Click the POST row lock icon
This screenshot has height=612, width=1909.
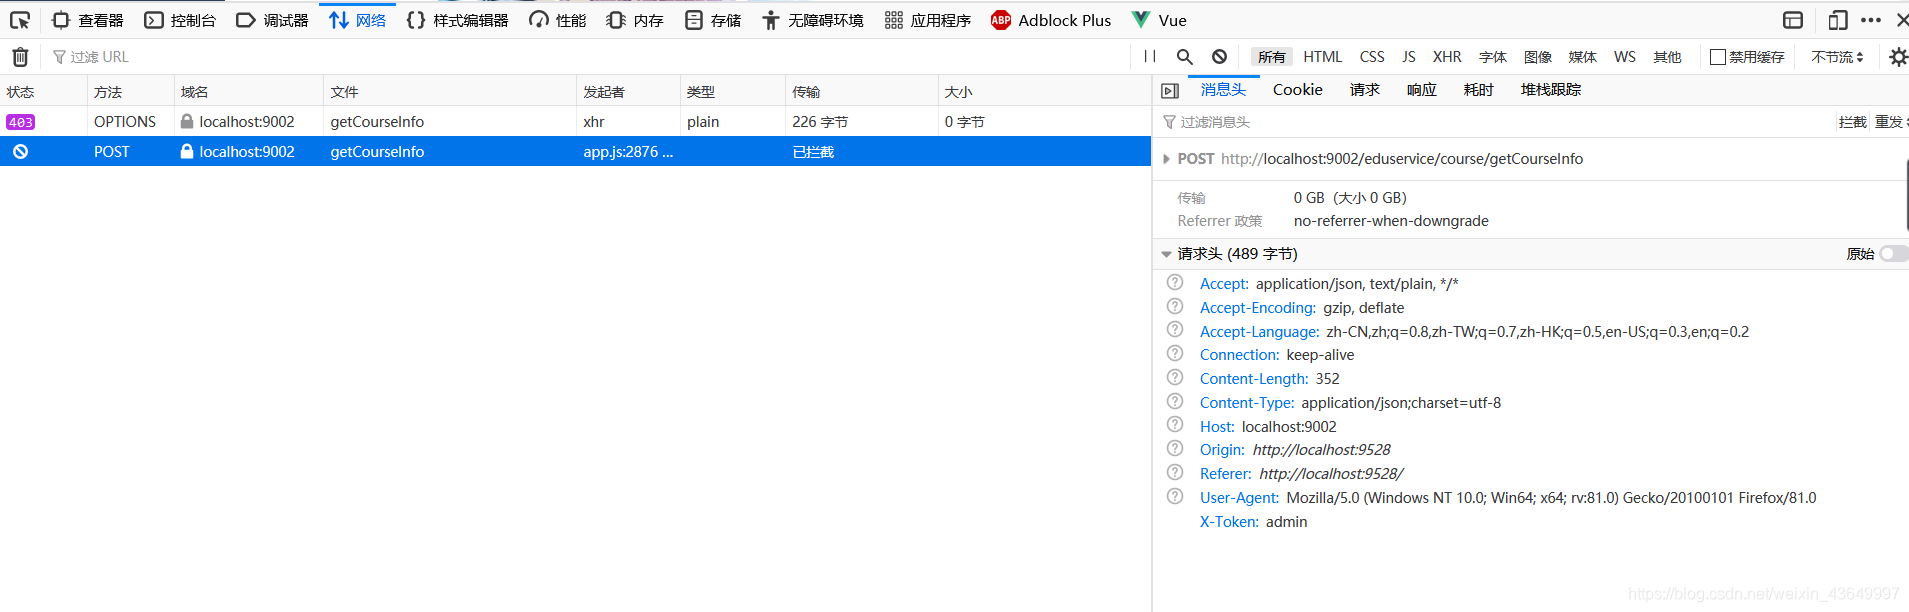[x=187, y=151]
